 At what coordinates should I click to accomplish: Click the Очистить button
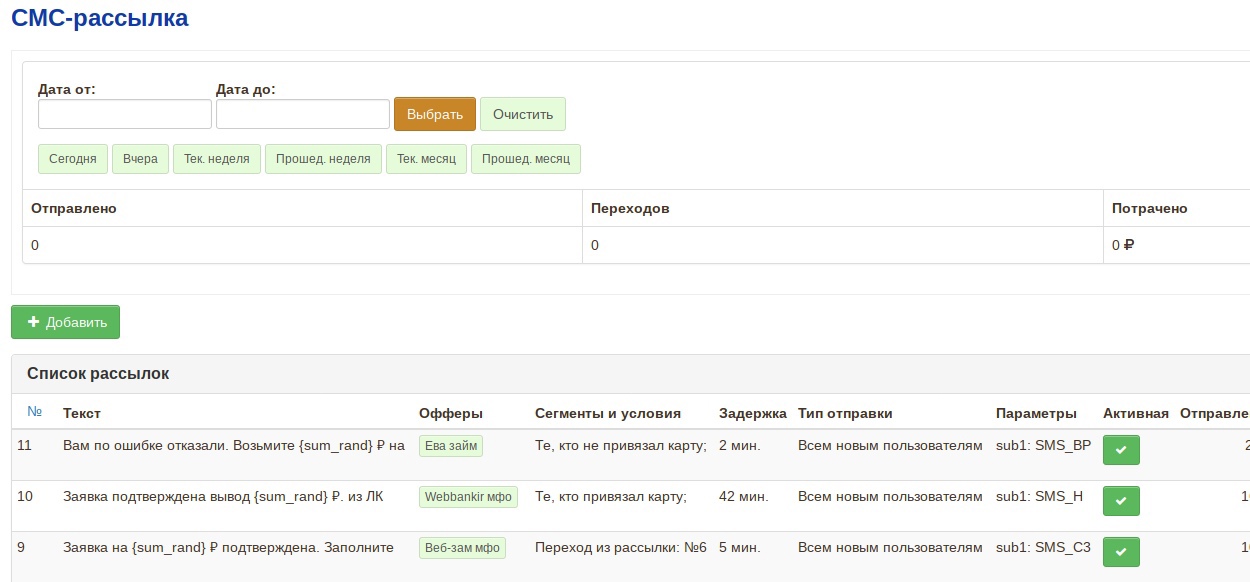pos(523,114)
